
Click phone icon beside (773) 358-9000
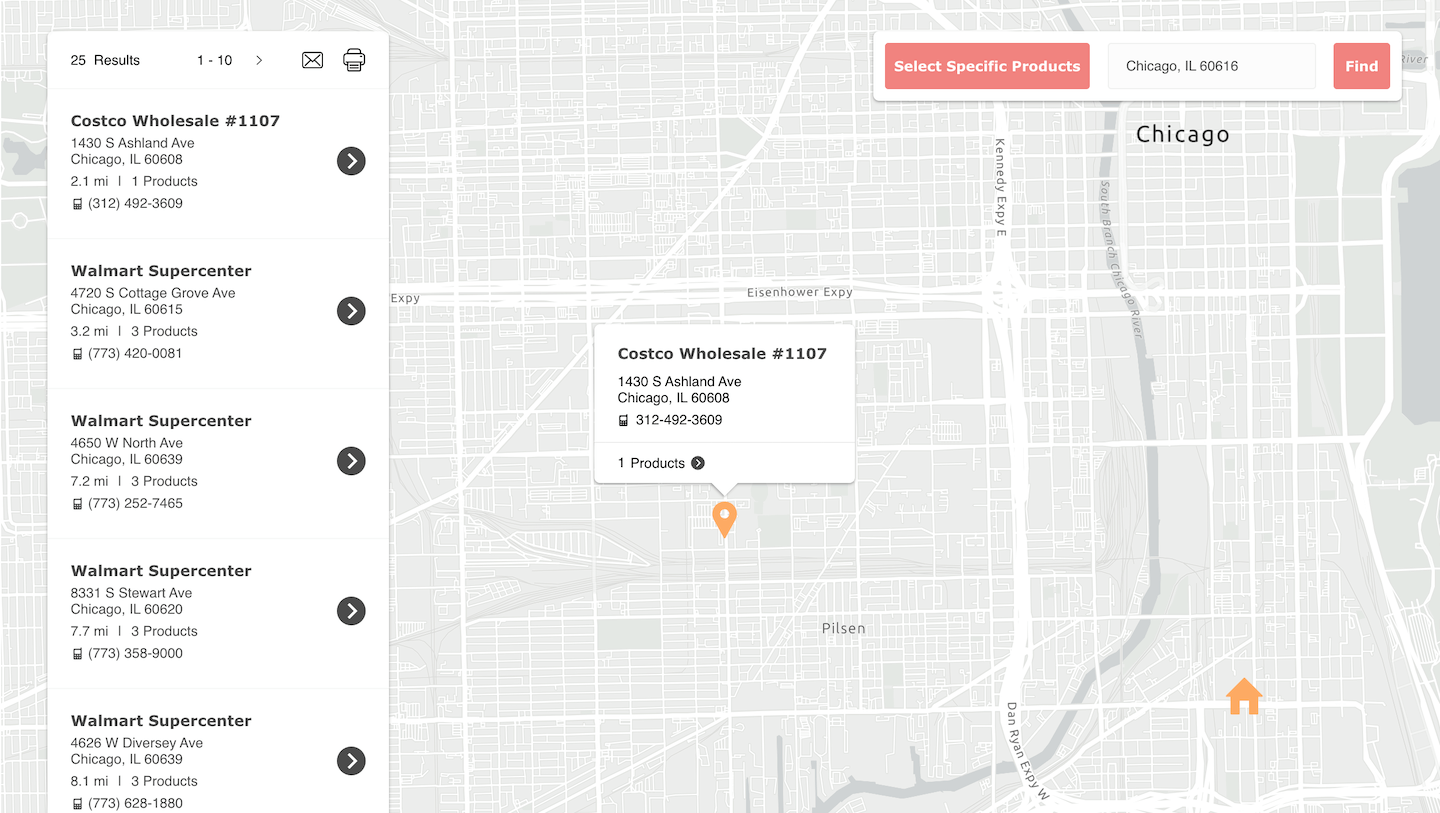click(77, 654)
